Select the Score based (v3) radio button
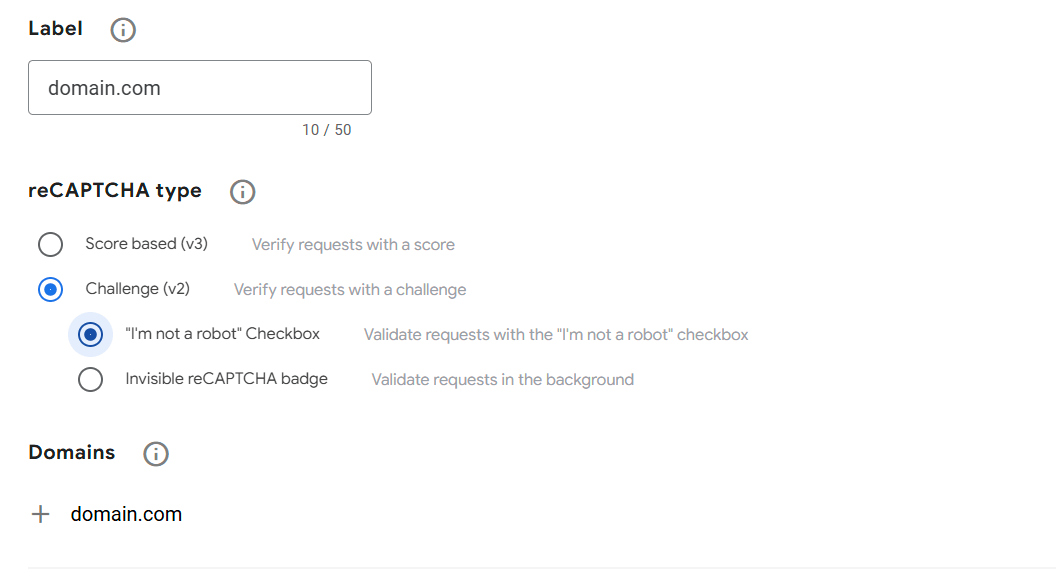The height and width of the screenshot is (573, 1056). 50,245
